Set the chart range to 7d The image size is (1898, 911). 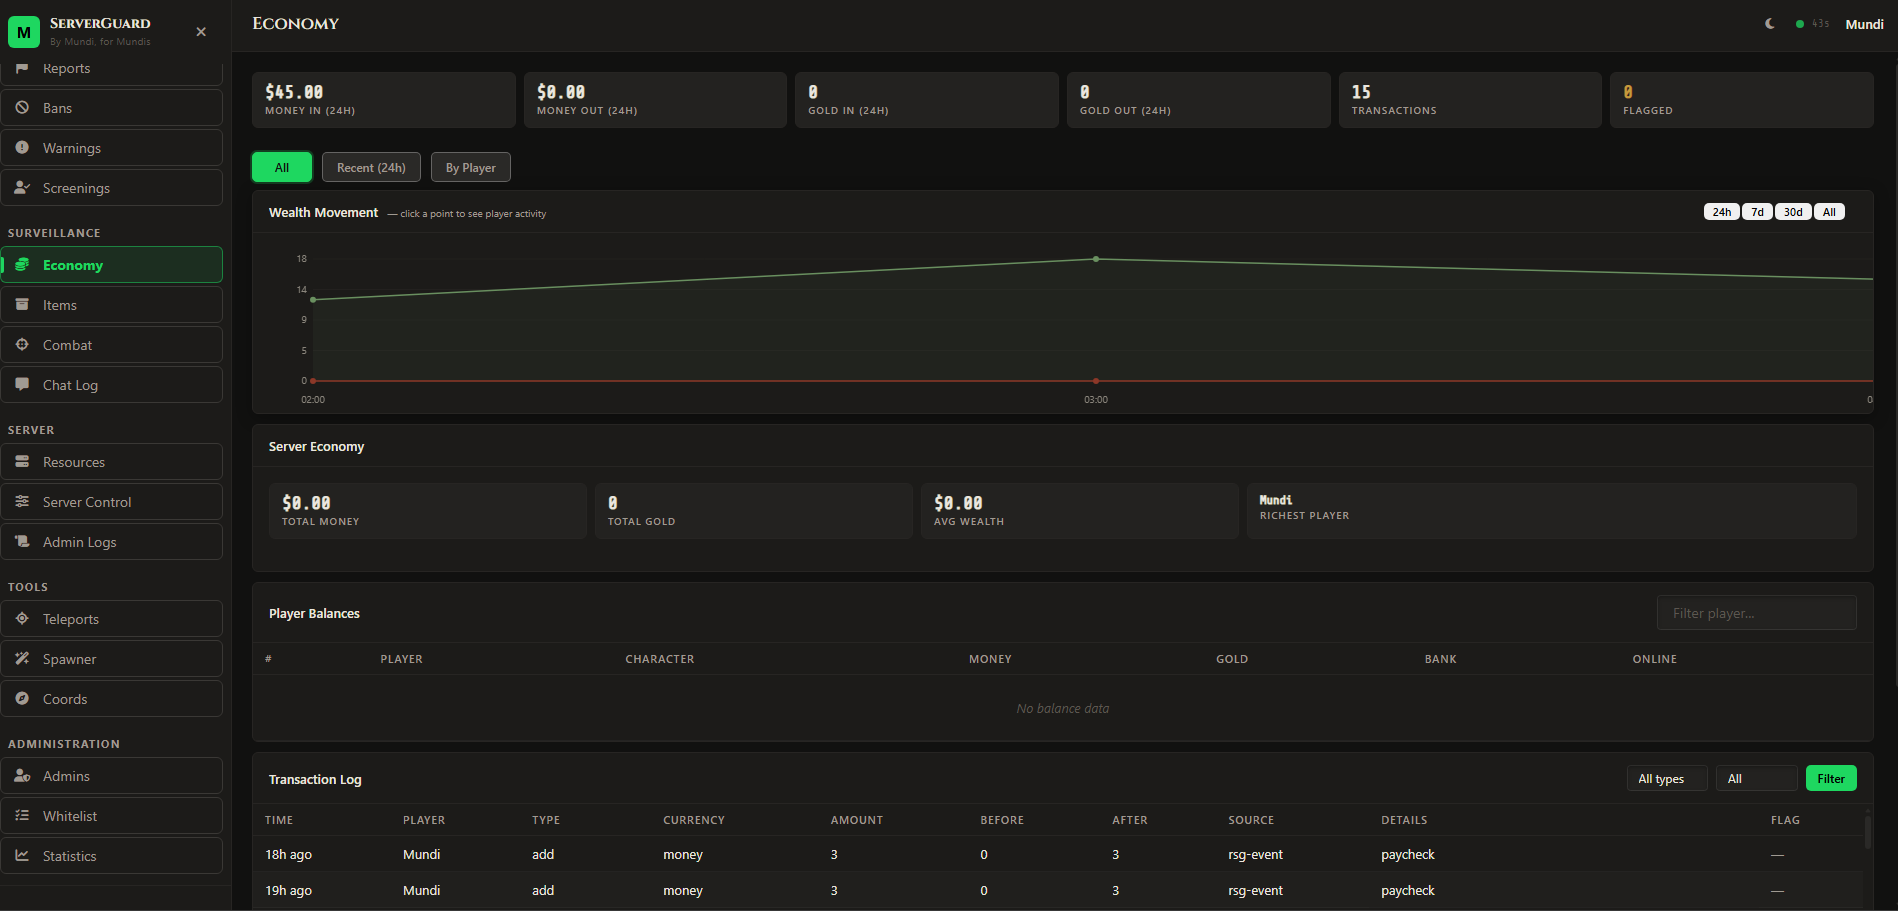1757,212
